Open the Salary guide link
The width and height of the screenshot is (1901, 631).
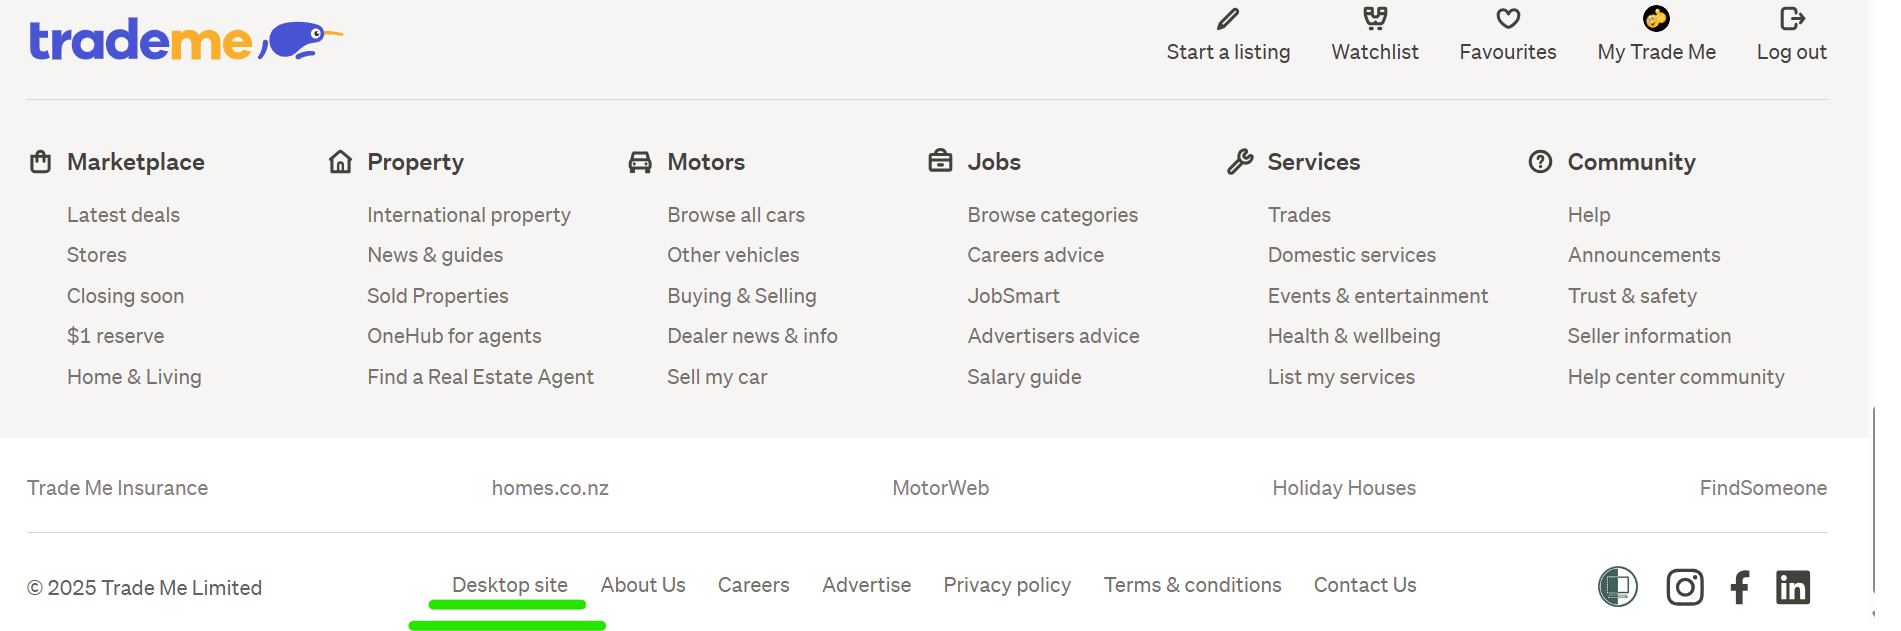(1024, 377)
